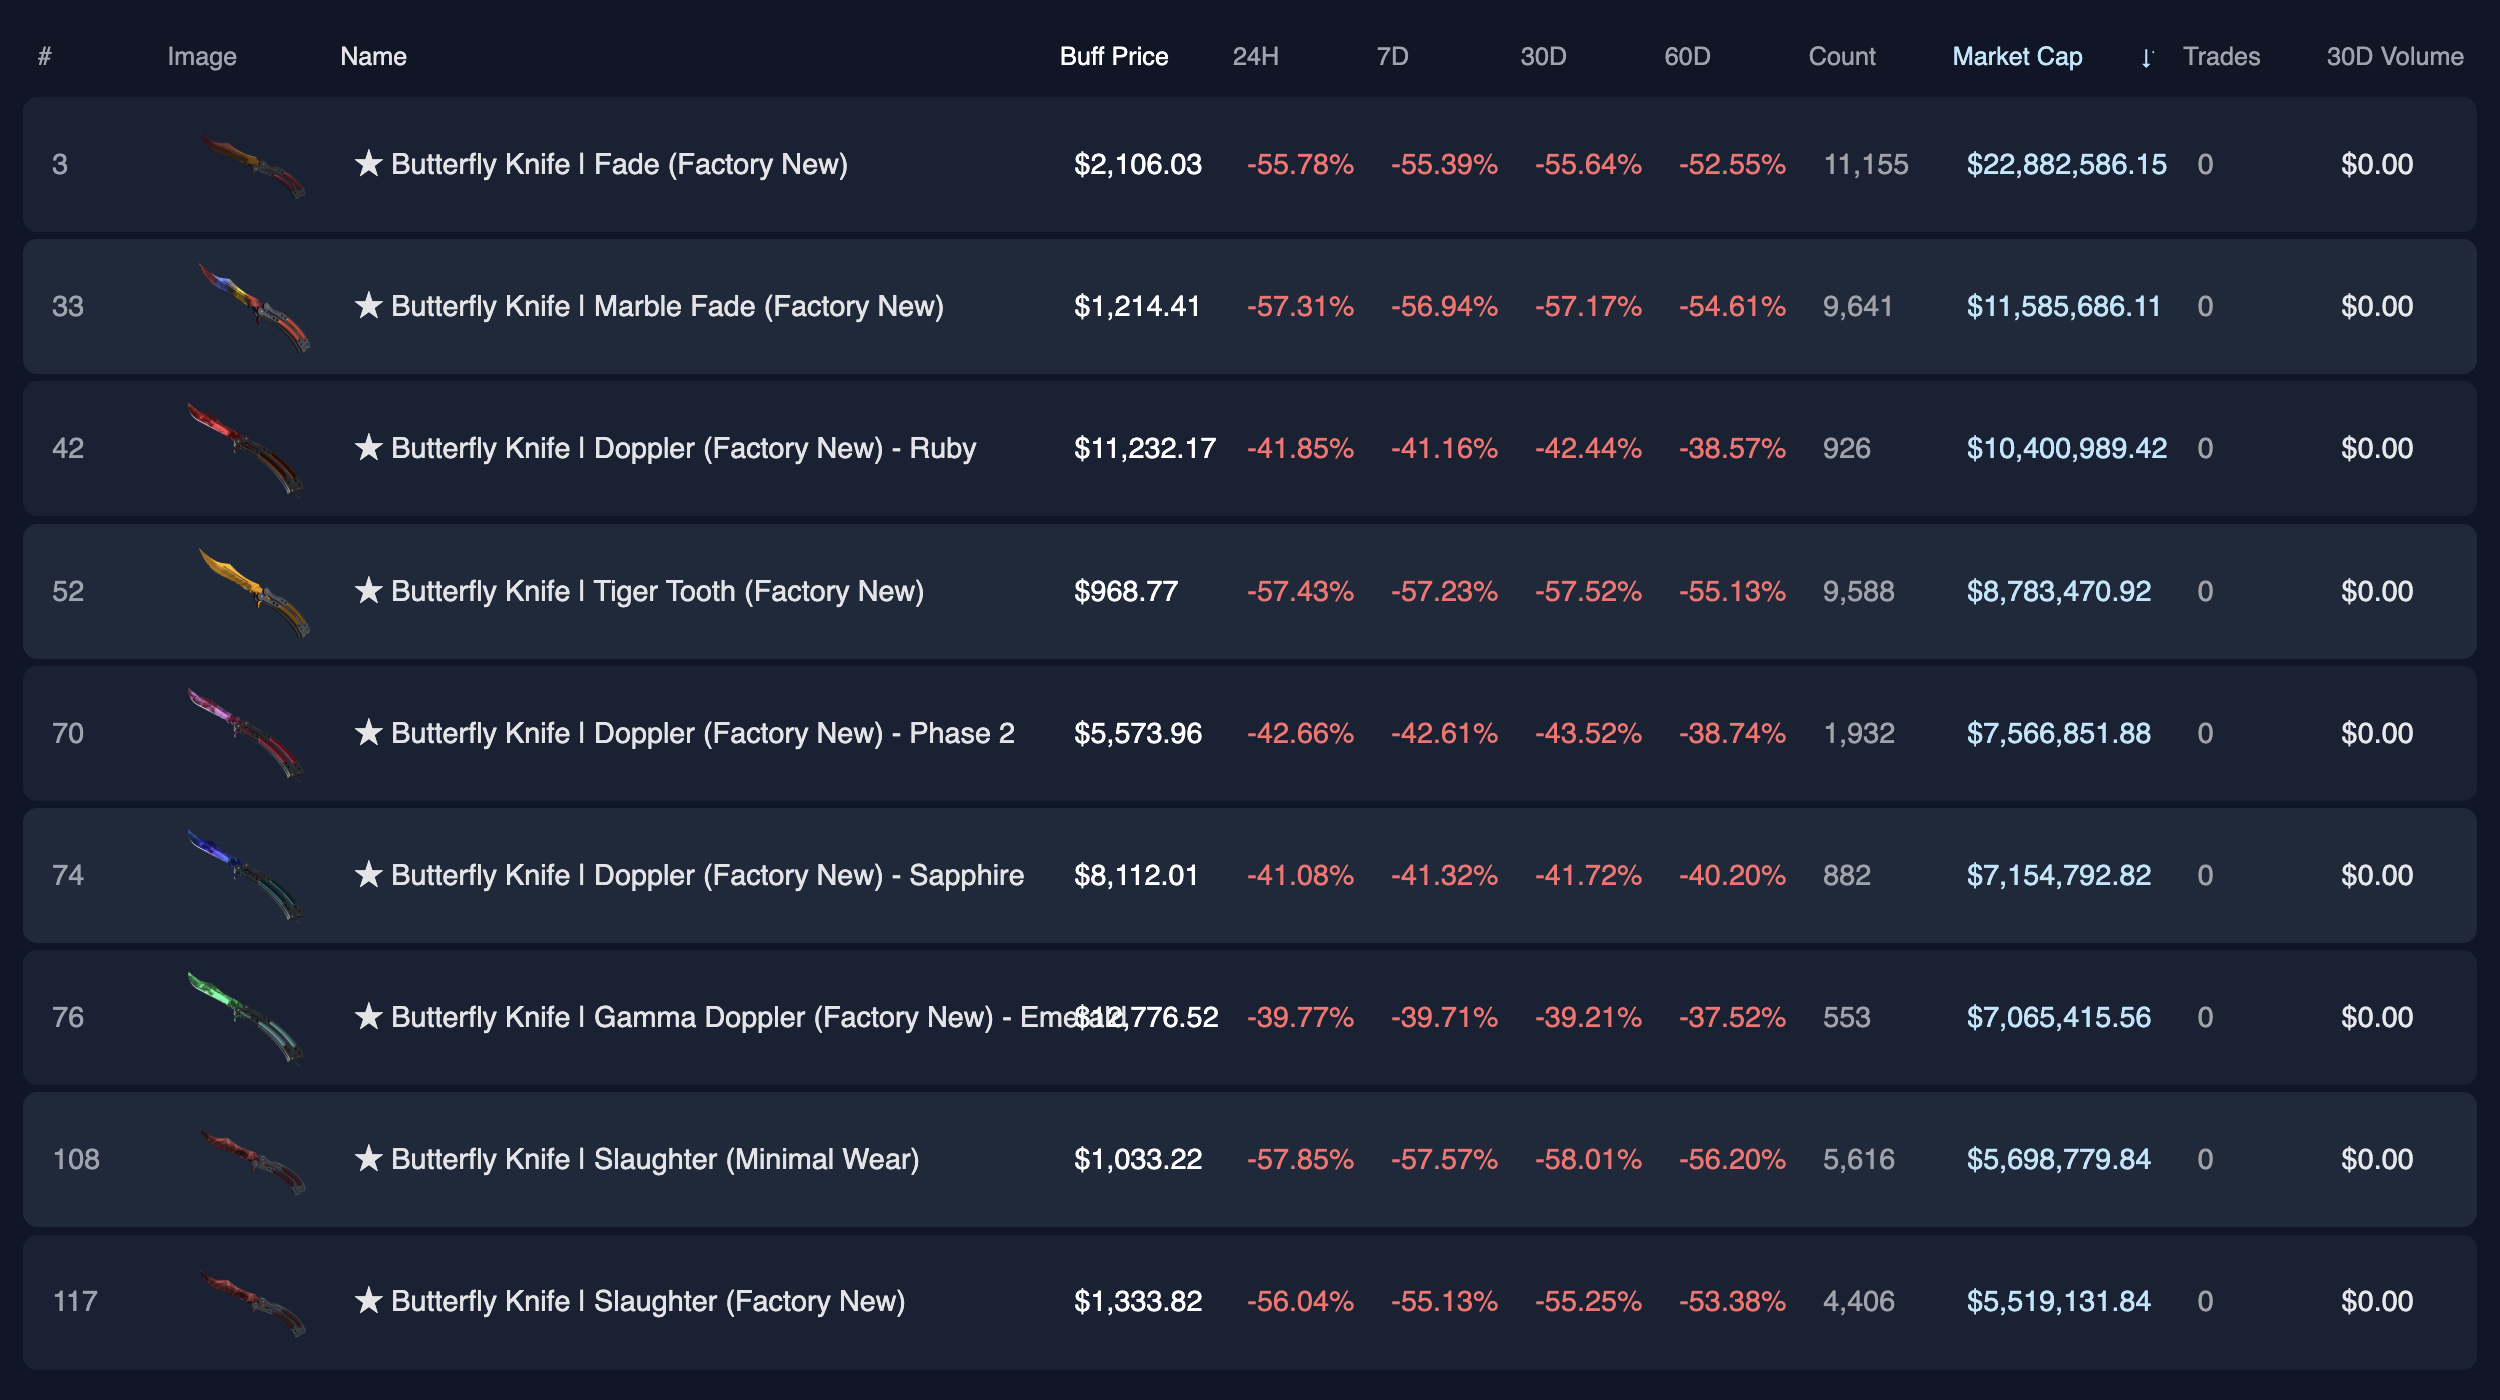The image size is (2500, 1400).
Task: Sort by the 24H change column
Action: pyautogui.click(x=1255, y=57)
